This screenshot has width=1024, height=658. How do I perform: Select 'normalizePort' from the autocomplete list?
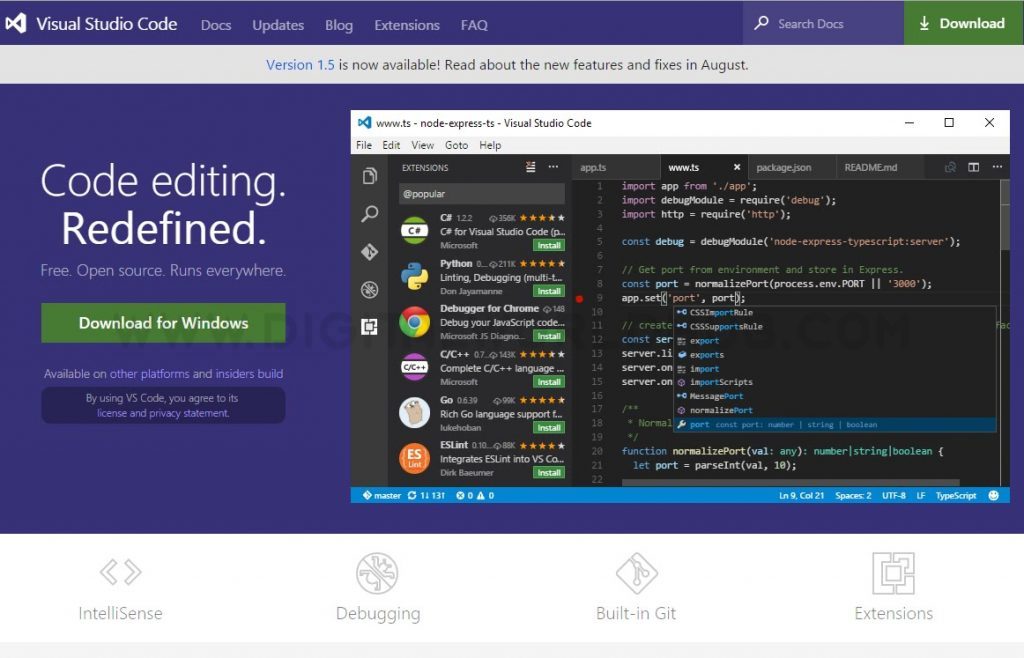720,410
